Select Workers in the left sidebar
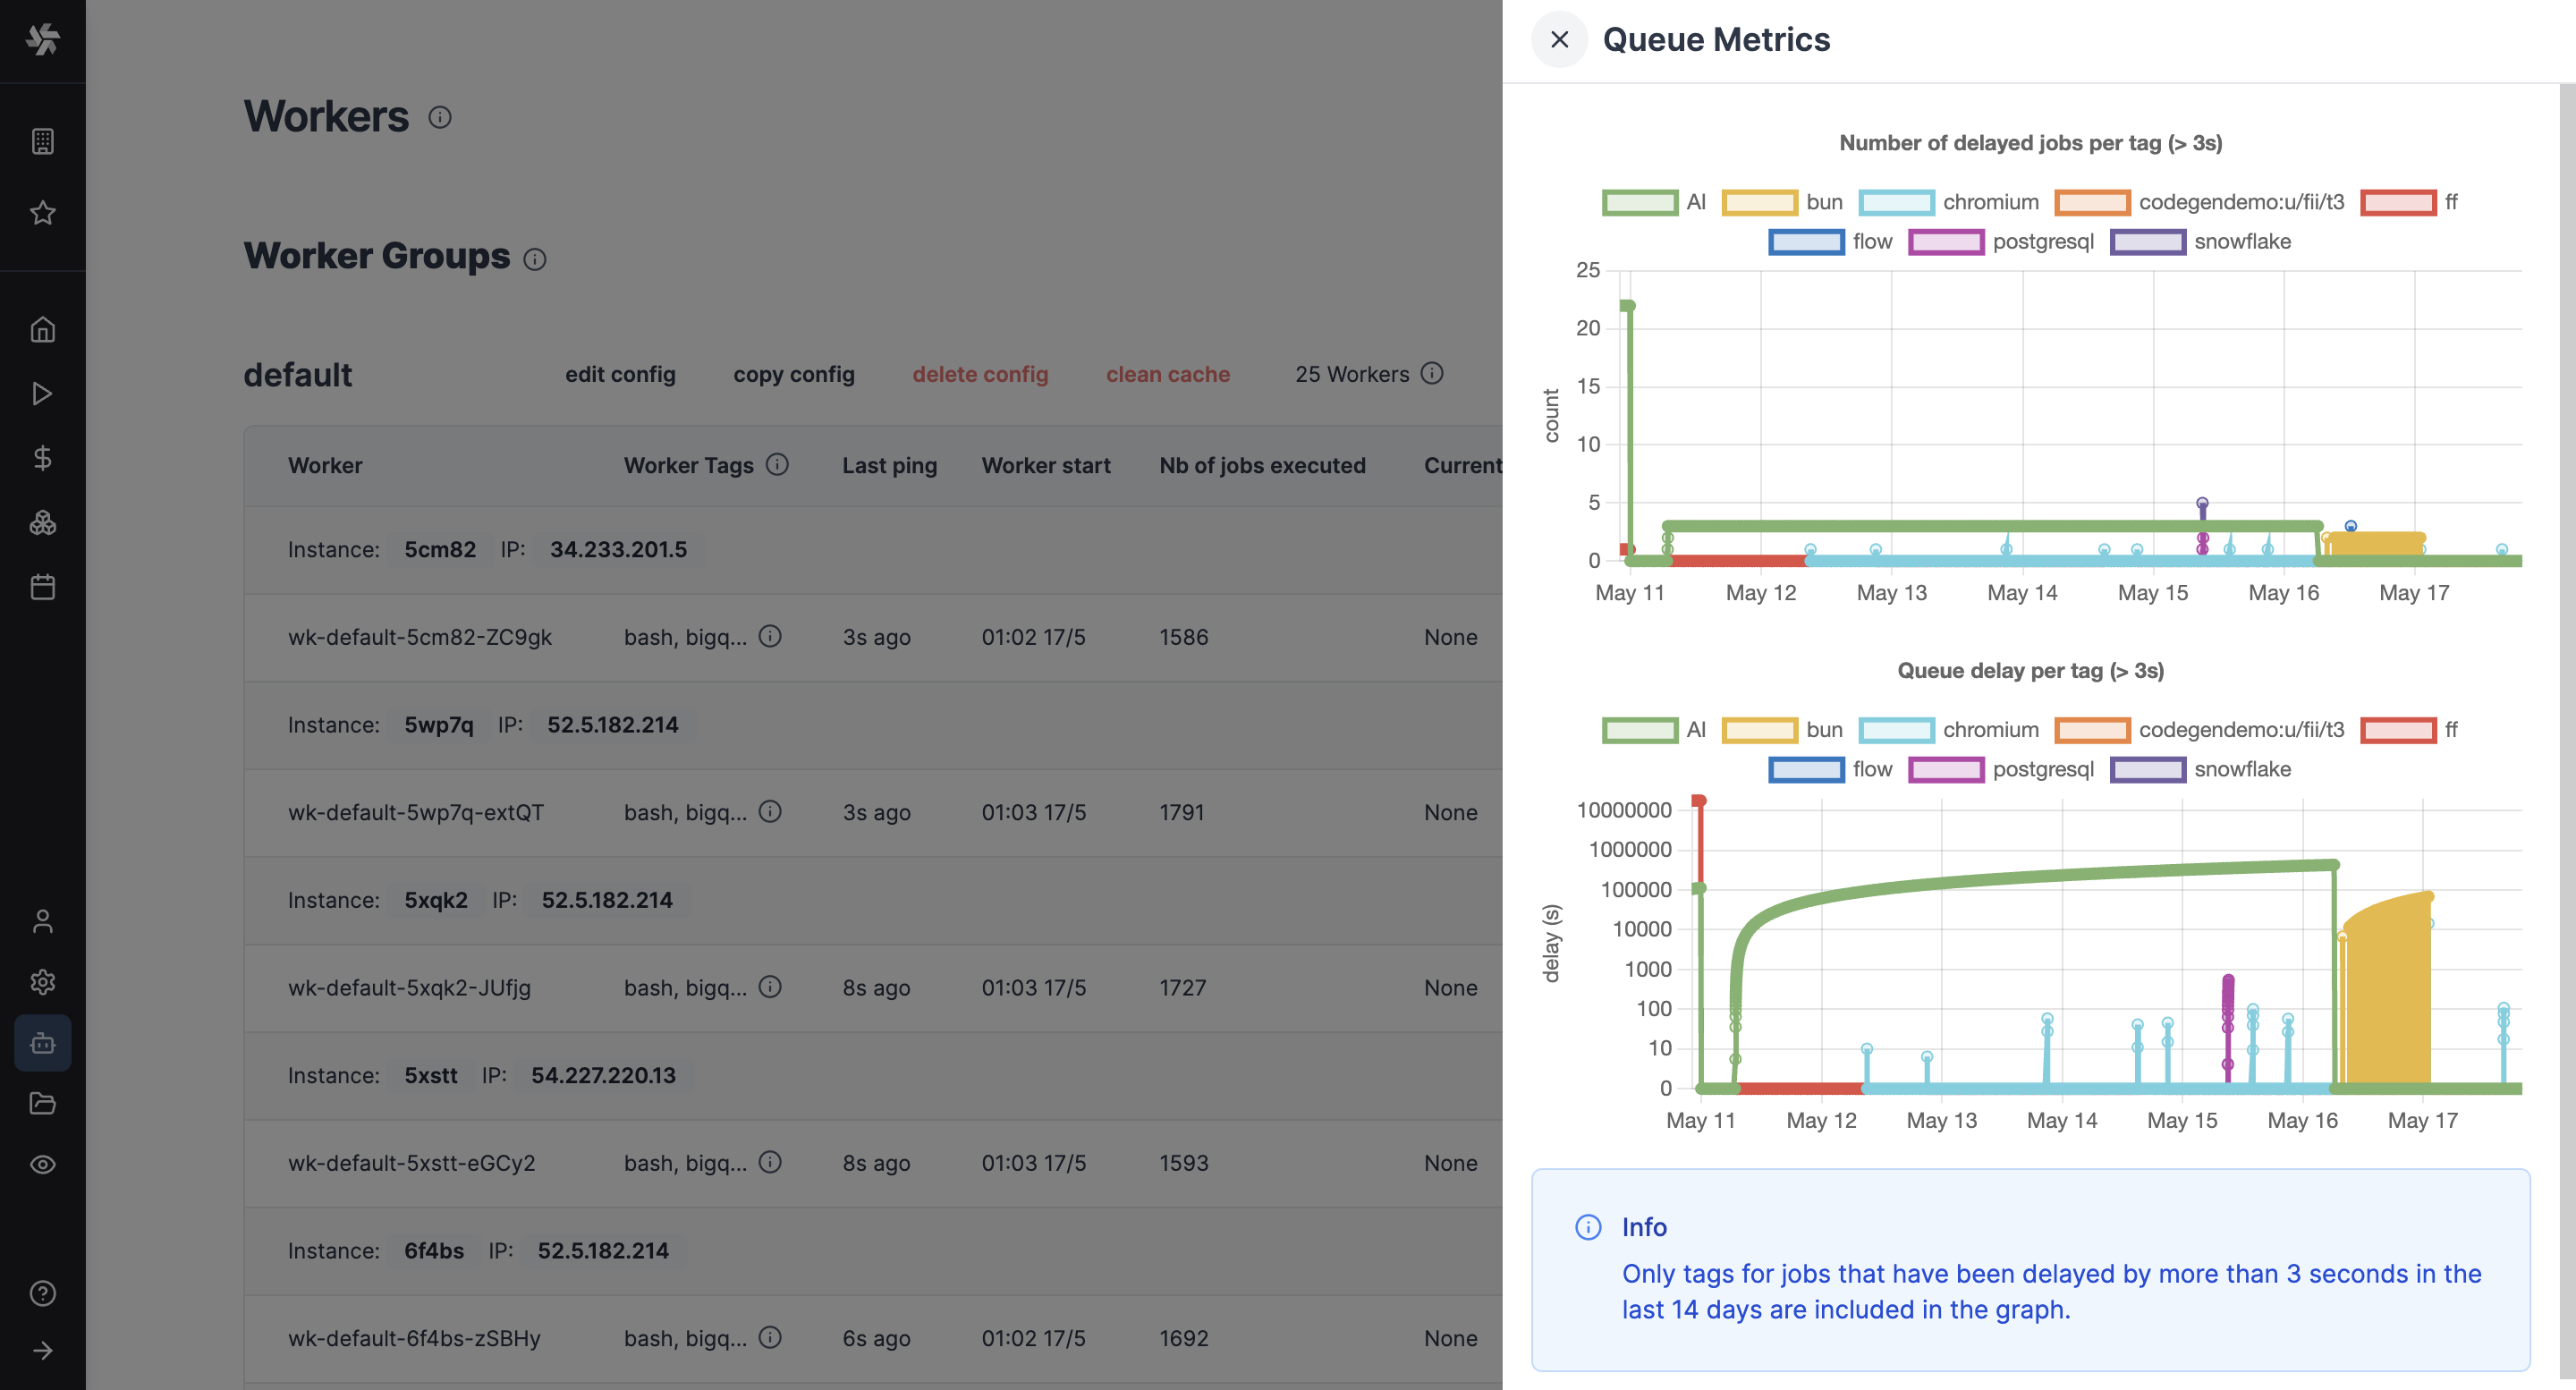 click(x=43, y=1042)
